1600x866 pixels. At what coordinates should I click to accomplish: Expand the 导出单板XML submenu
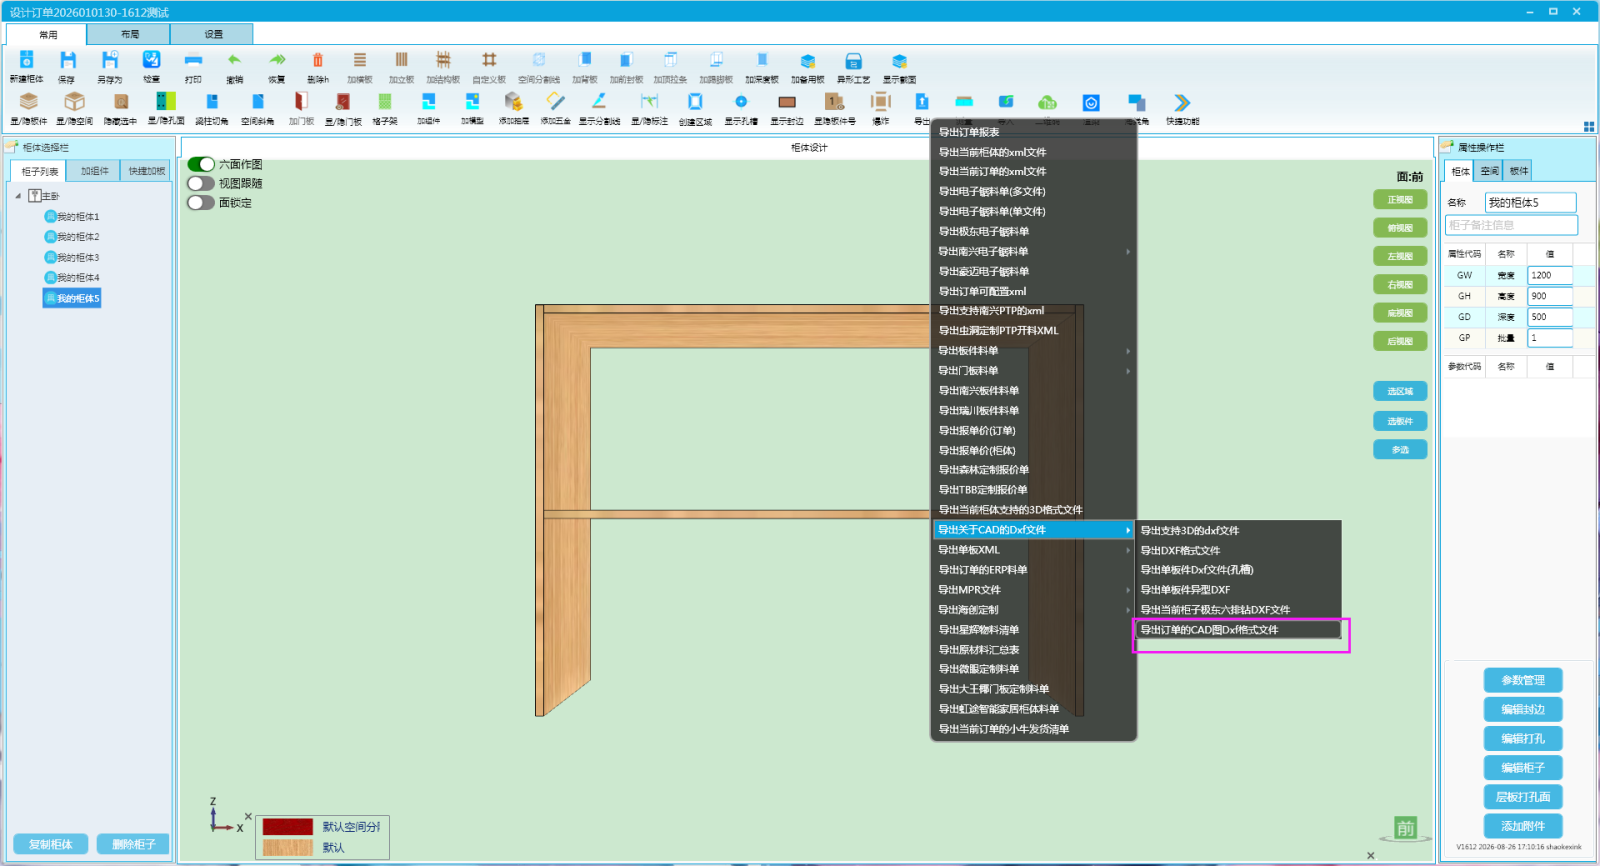coord(1034,550)
